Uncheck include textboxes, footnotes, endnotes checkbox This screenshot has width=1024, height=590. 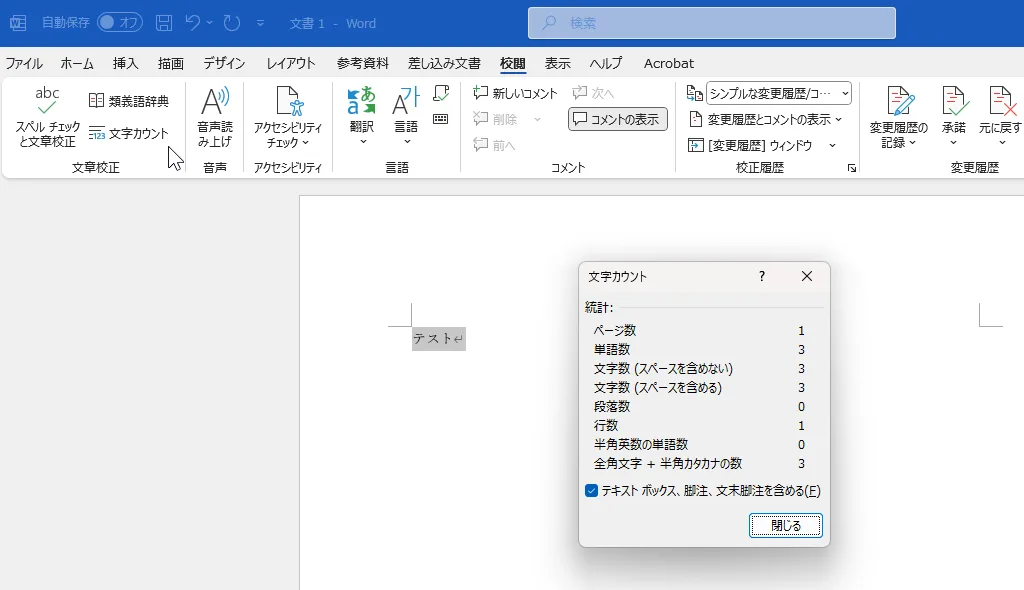click(x=592, y=491)
